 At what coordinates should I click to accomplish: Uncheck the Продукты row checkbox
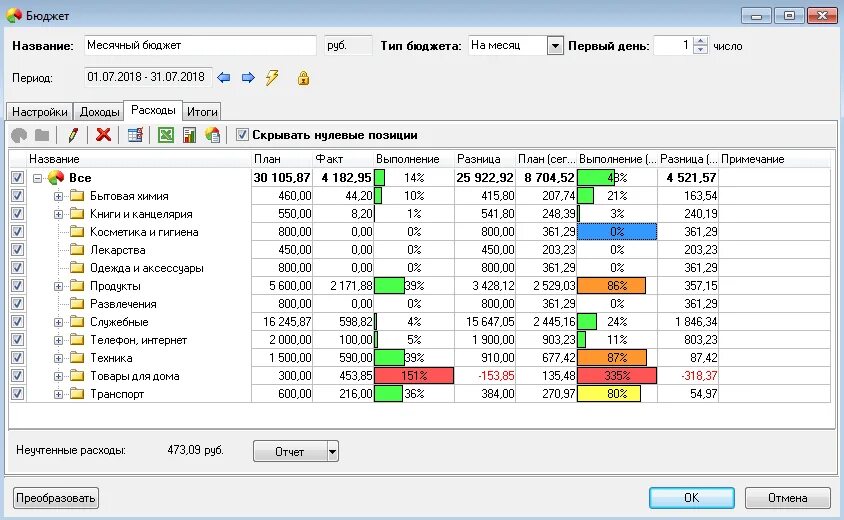(17, 285)
